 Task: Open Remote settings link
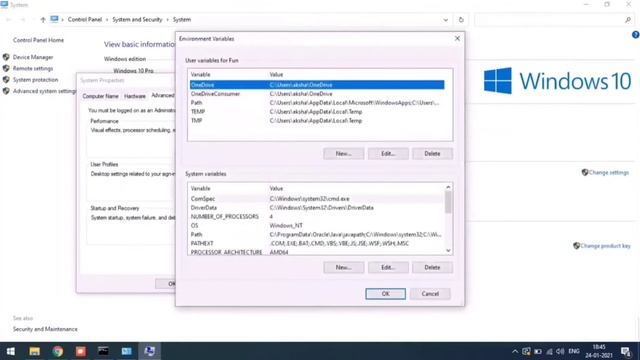(x=33, y=69)
